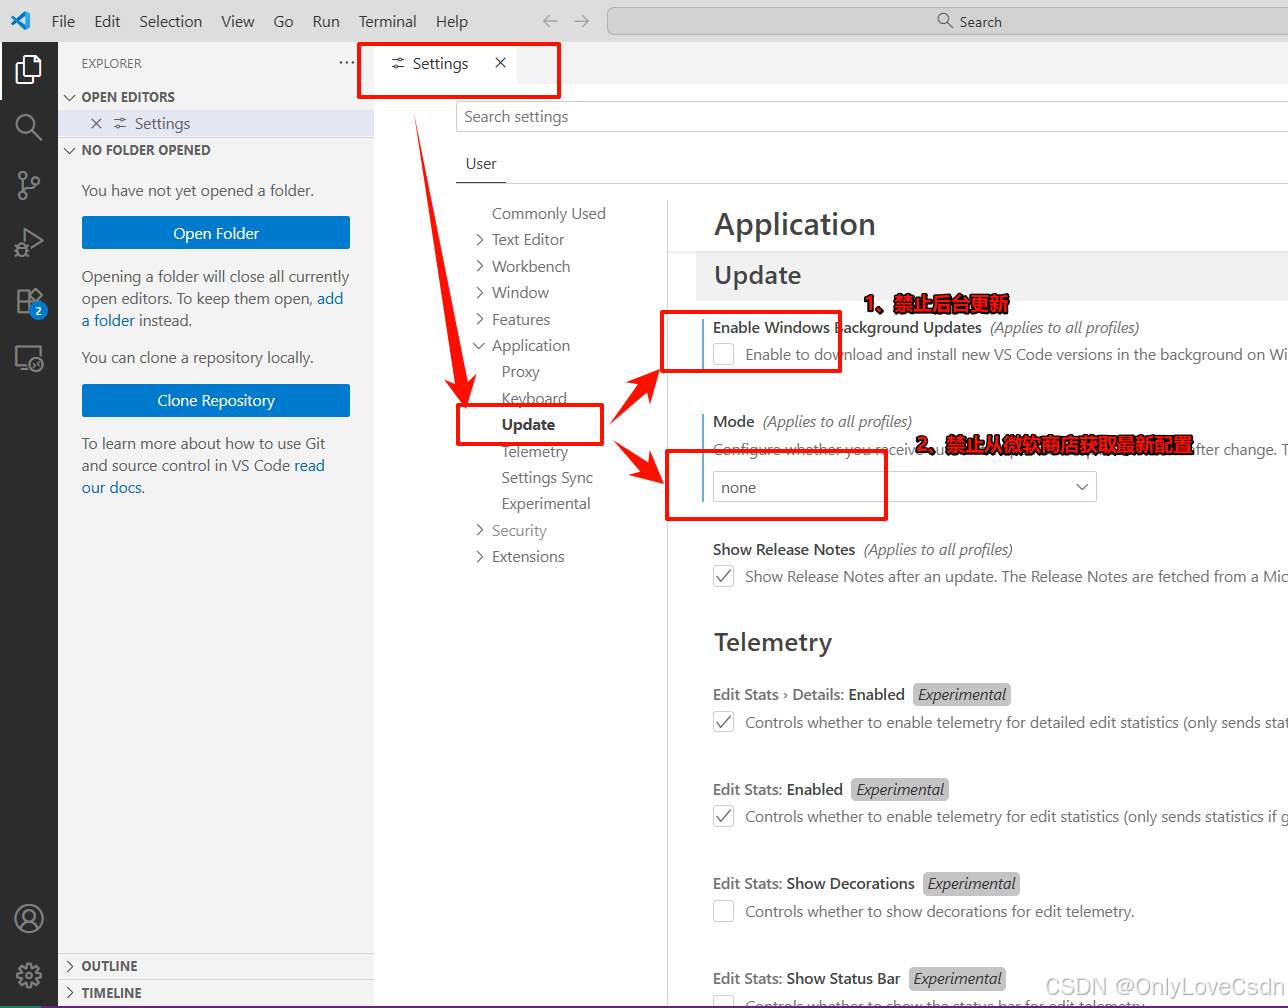Open the Manage gear menu
Screen dimensions: 1288x1008
point(29,975)
